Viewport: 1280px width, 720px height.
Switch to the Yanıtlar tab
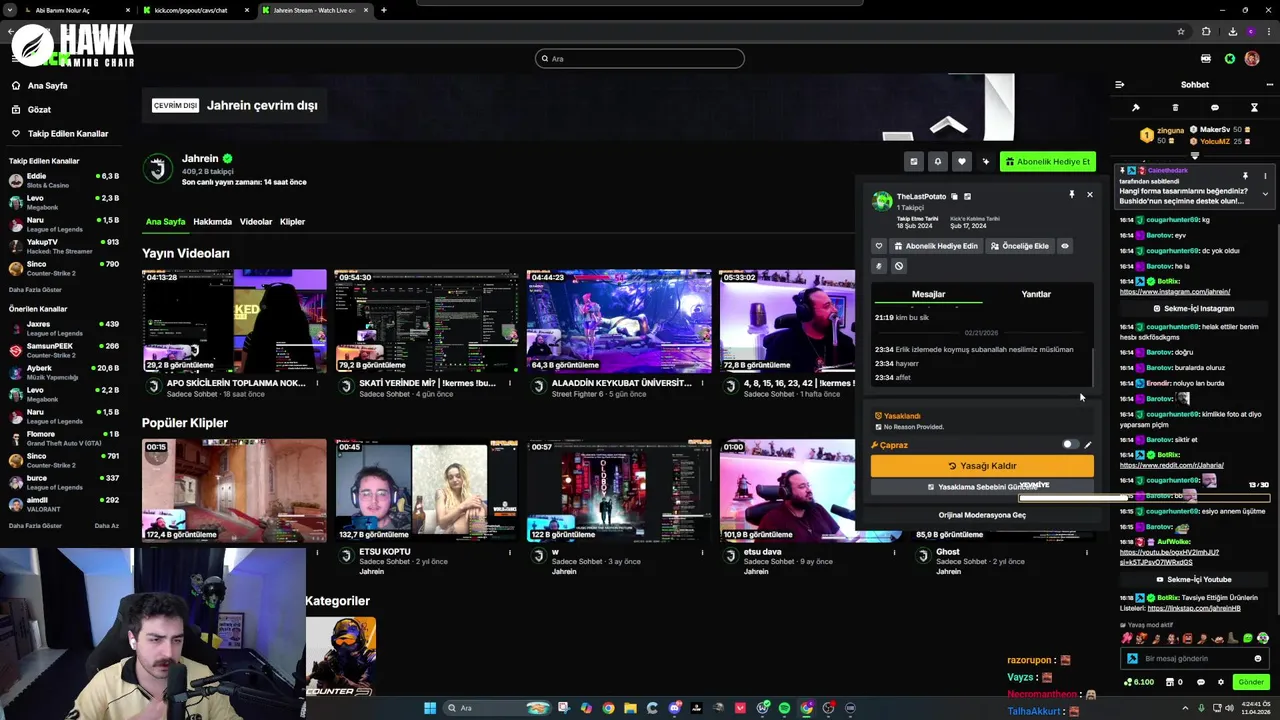point(1036,294)
